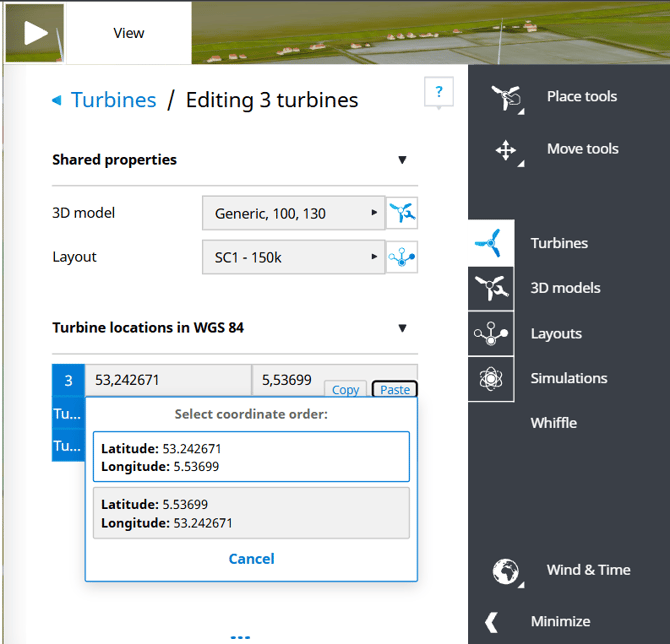The height and width of the screenshot is (644, 670).
Task: Click the Minimize label
Action: coord(561,621)
